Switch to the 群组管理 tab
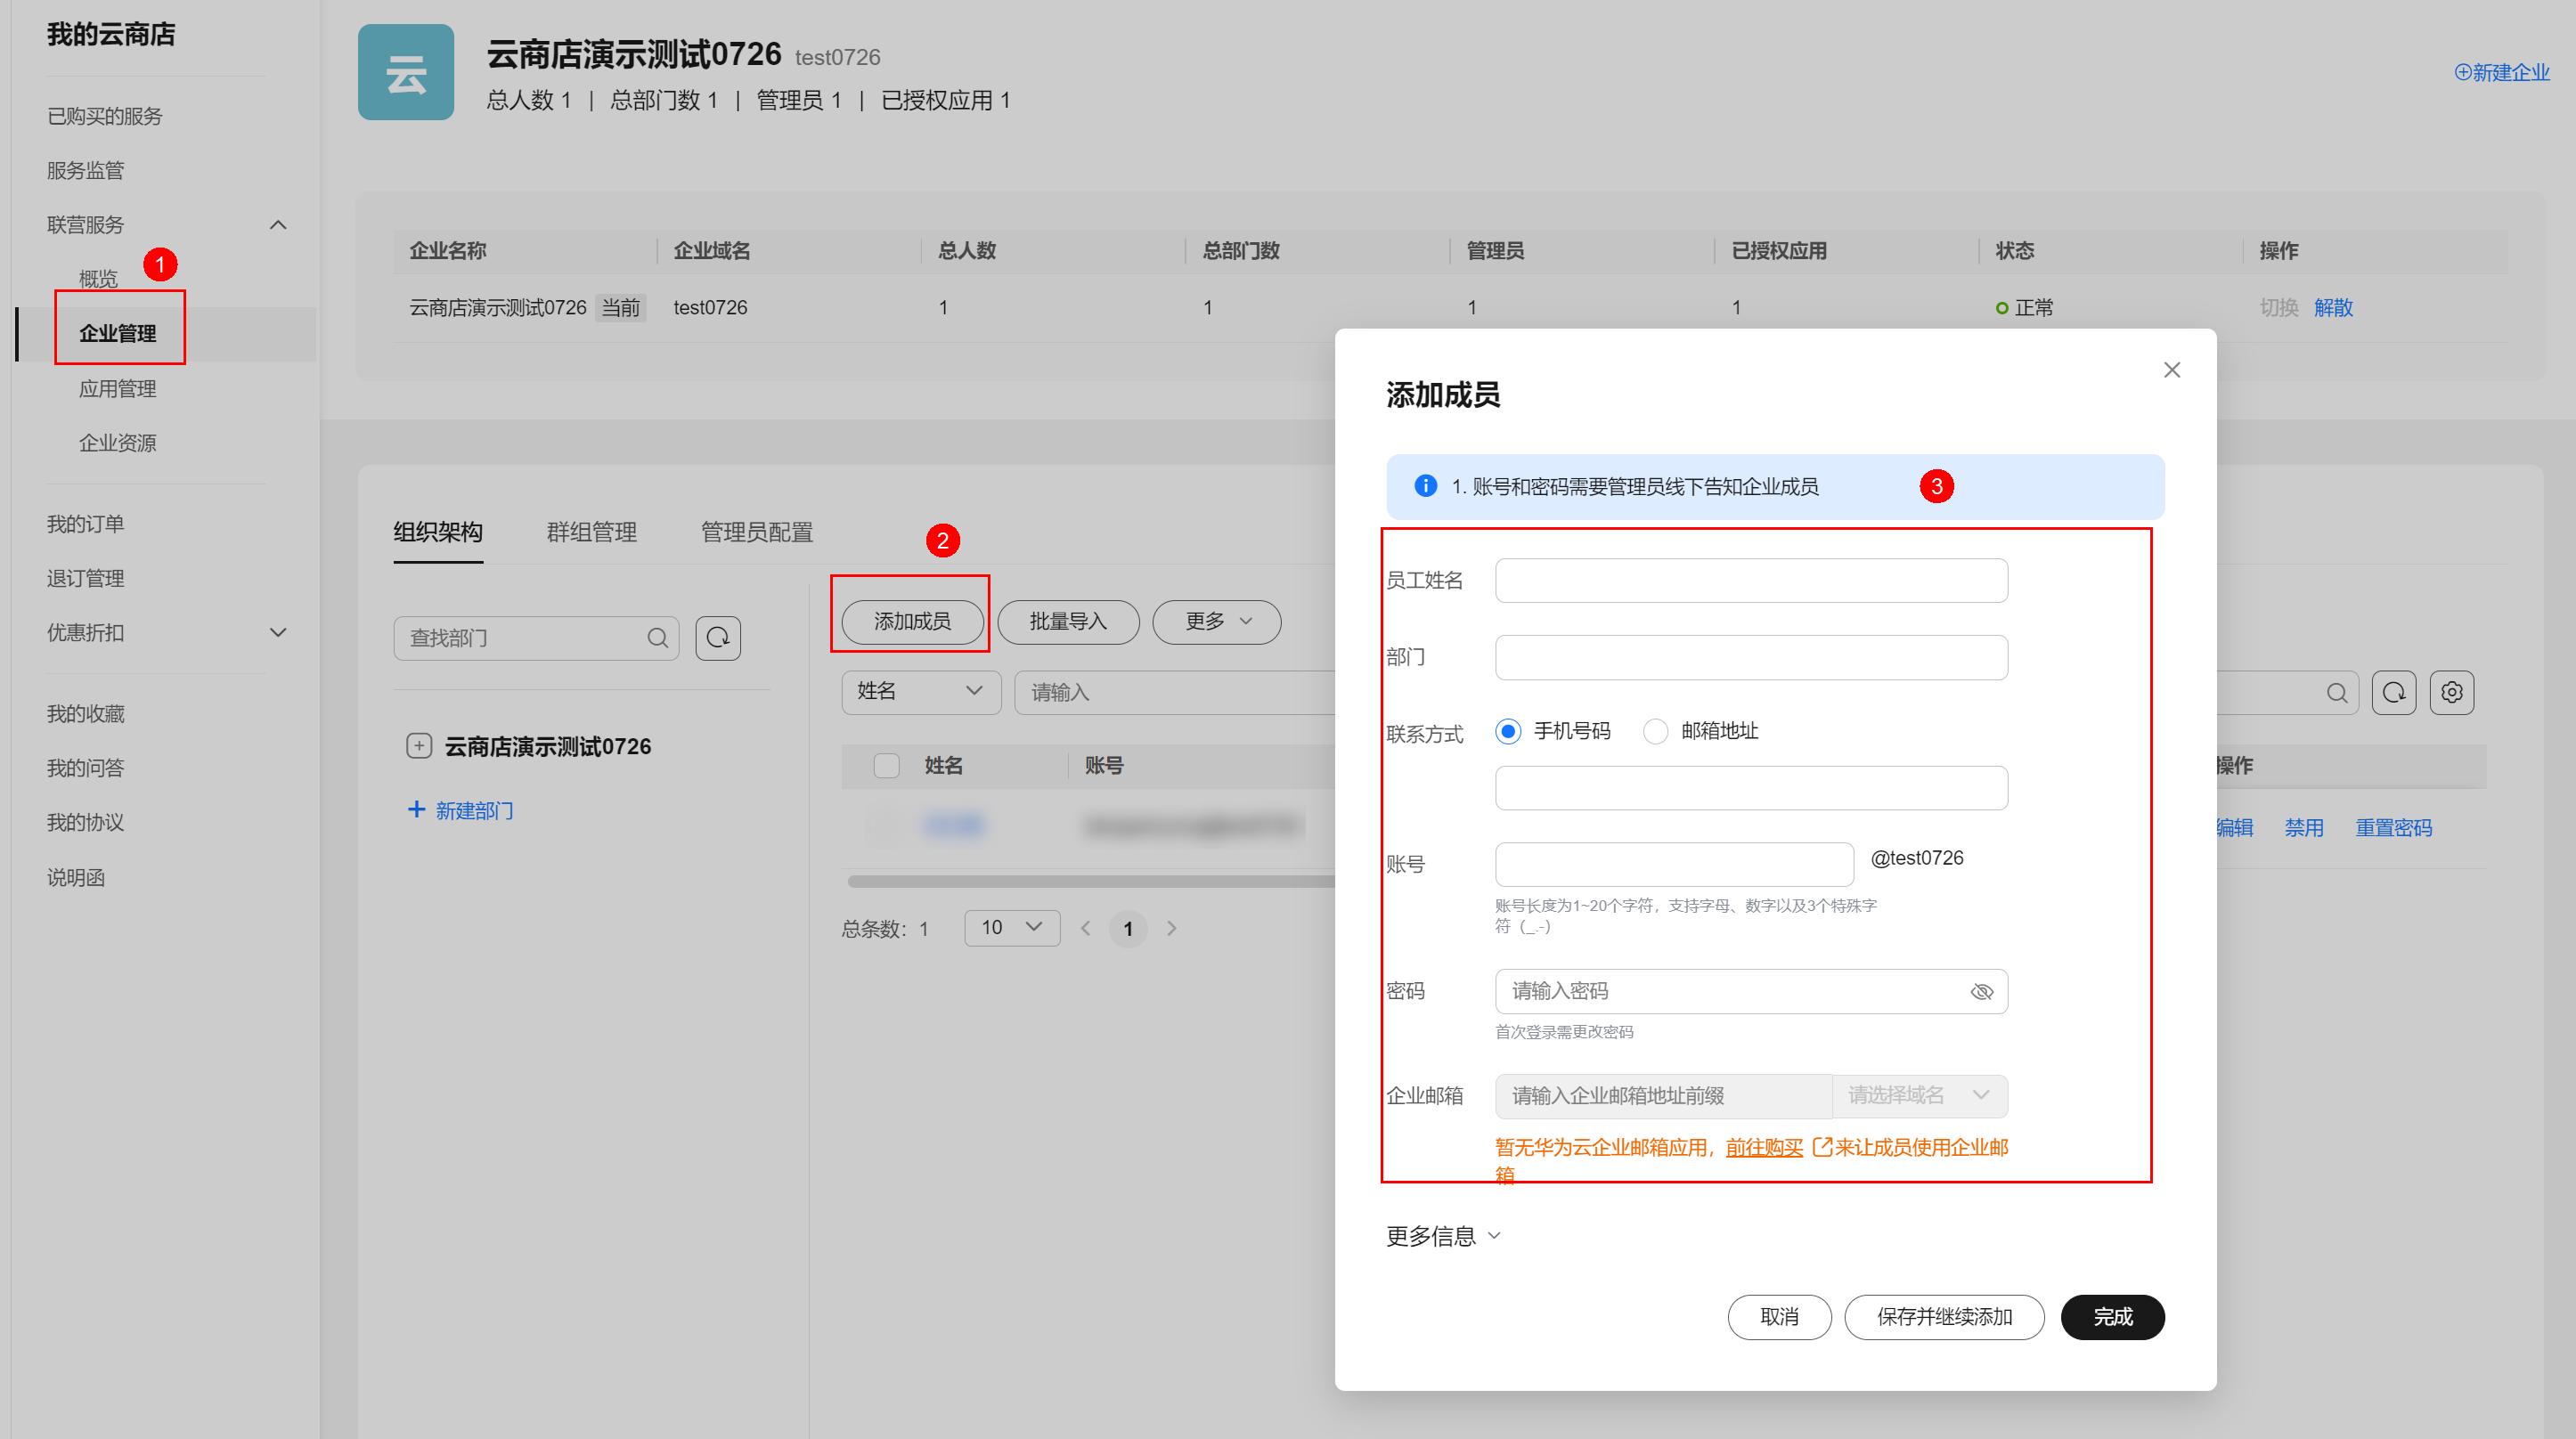 coord(591,532)
